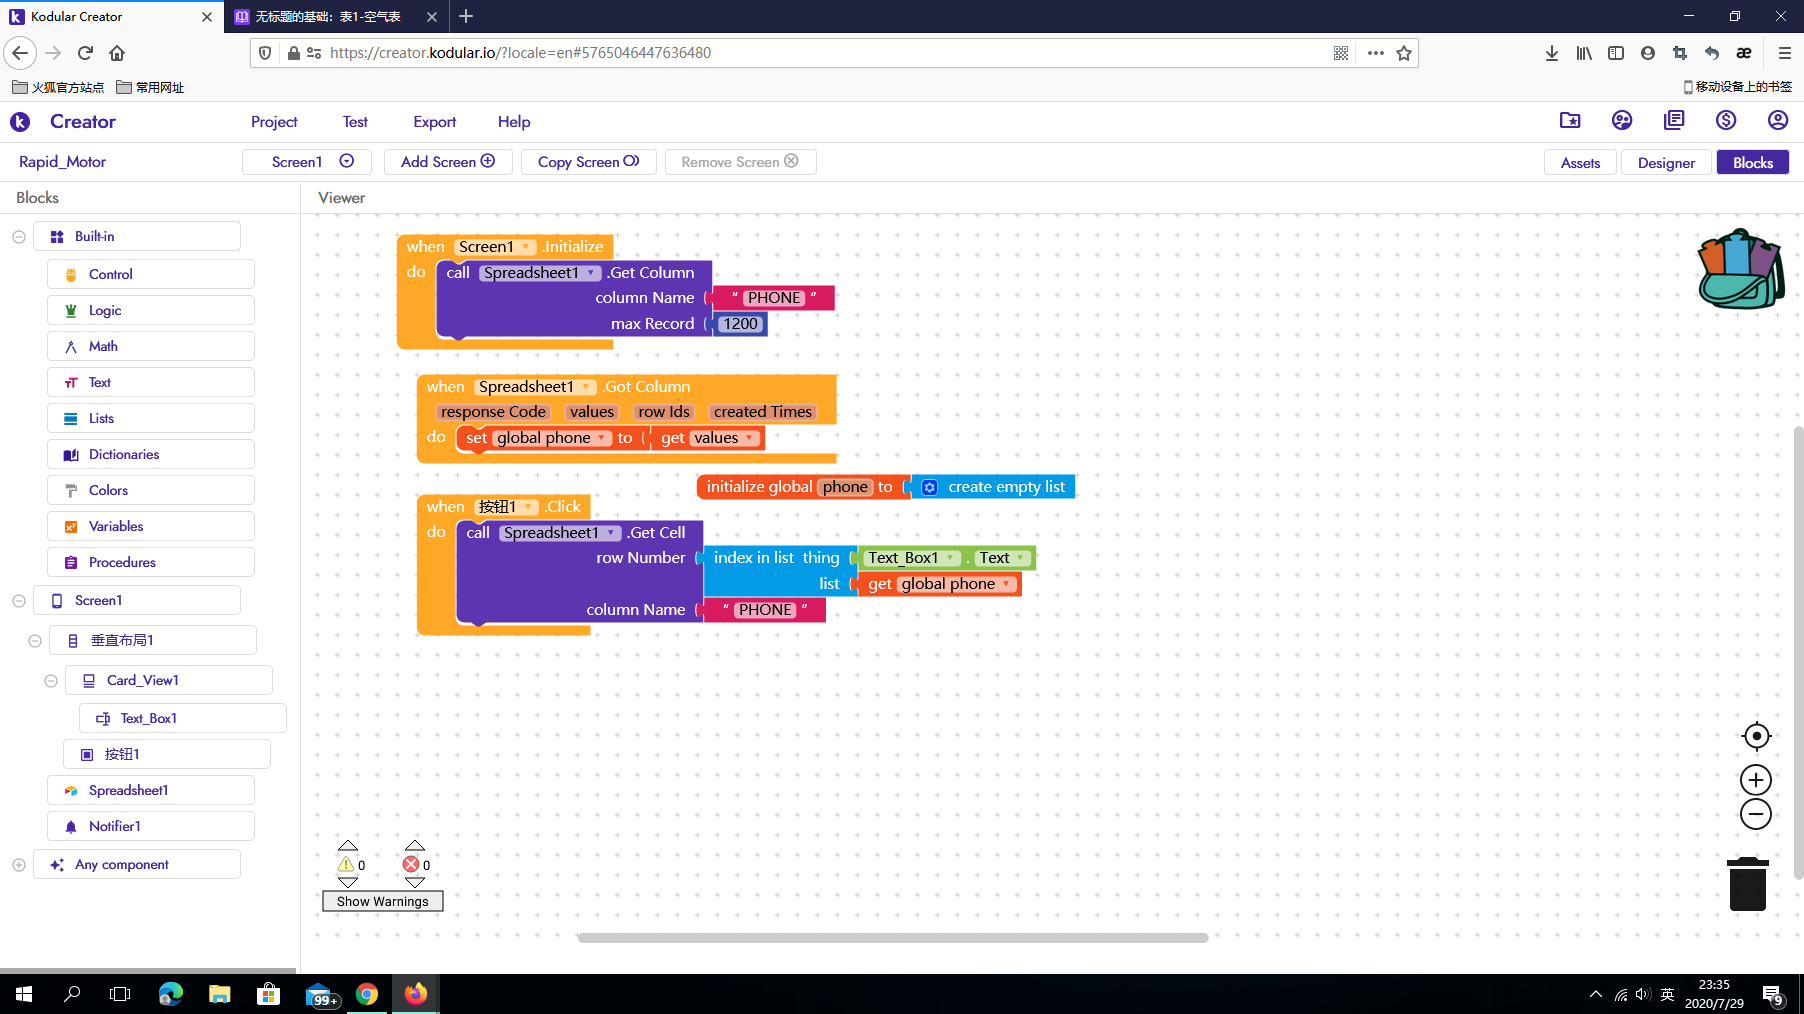
Task: Click the browser reload icon
Action: (x=85, y=53)
